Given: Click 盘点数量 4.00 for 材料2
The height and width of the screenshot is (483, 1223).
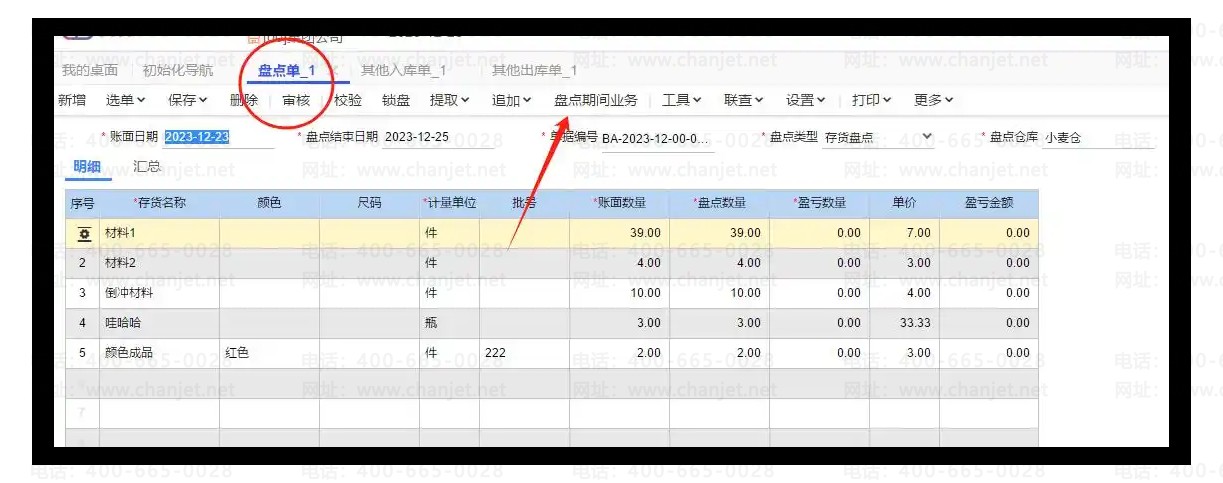Looking at the screenshot, I should pos(719,263).
